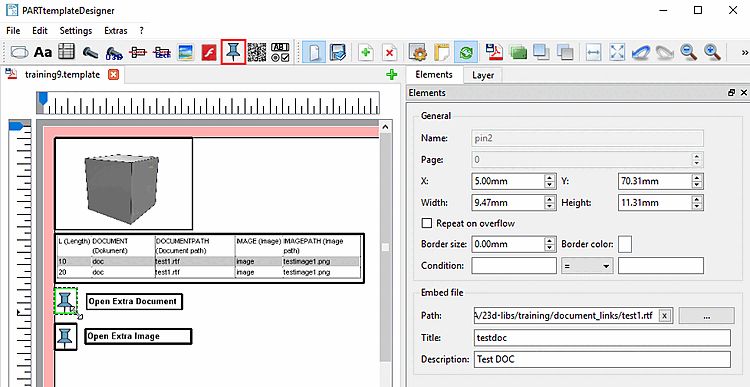Switch to the Layer tab
This screenshot has height=387, width=750.
[x=483, y=76]
